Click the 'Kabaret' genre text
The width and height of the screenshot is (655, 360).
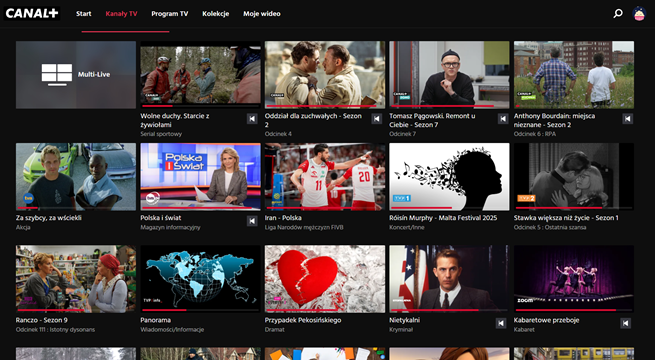[x=524, y=330]
